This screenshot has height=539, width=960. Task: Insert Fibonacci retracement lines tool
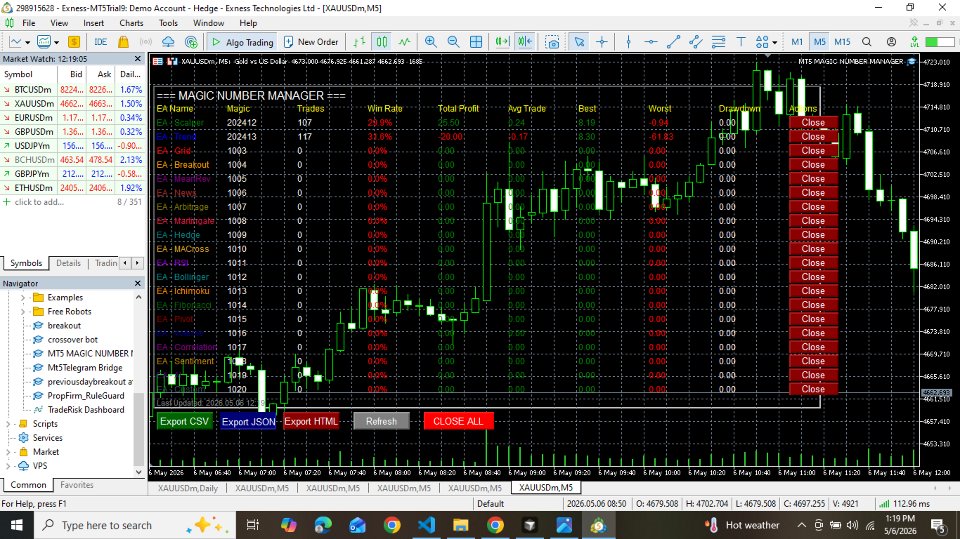[x=718, y=42]
